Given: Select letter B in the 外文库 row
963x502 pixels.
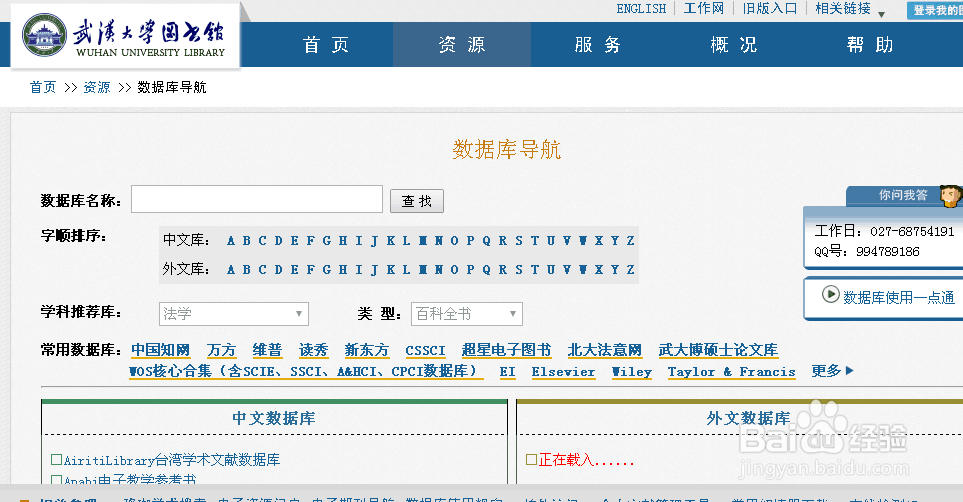Looking at the screenshot, I should click(x=246, y=269).
